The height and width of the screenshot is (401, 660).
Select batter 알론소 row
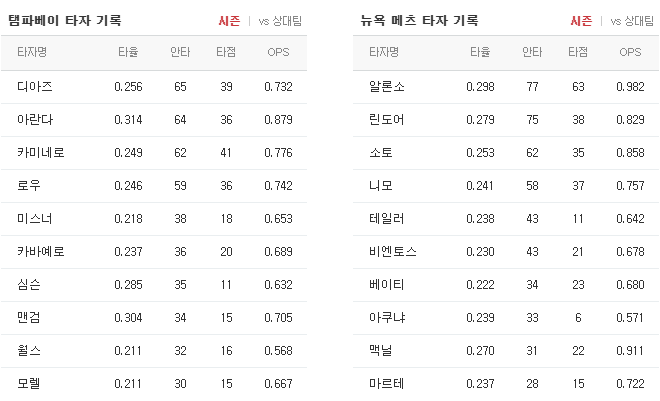pos(506,87)
